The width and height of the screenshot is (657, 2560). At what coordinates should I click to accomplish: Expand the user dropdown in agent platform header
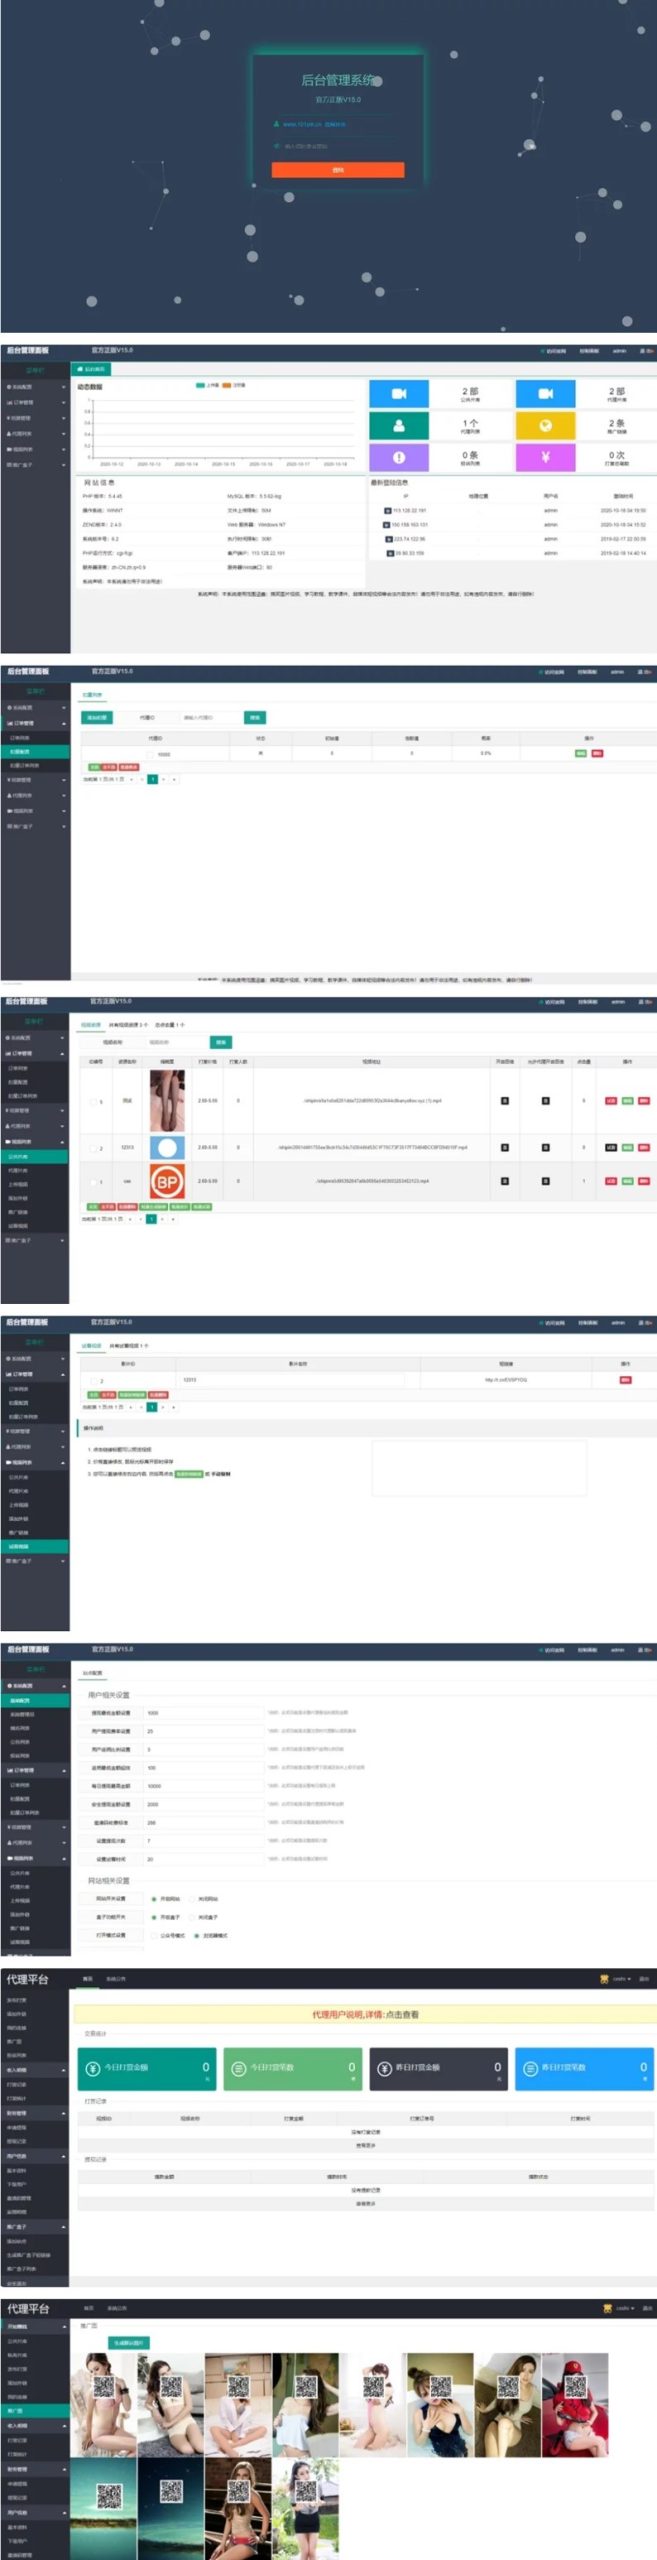[x=622, y=1978]
